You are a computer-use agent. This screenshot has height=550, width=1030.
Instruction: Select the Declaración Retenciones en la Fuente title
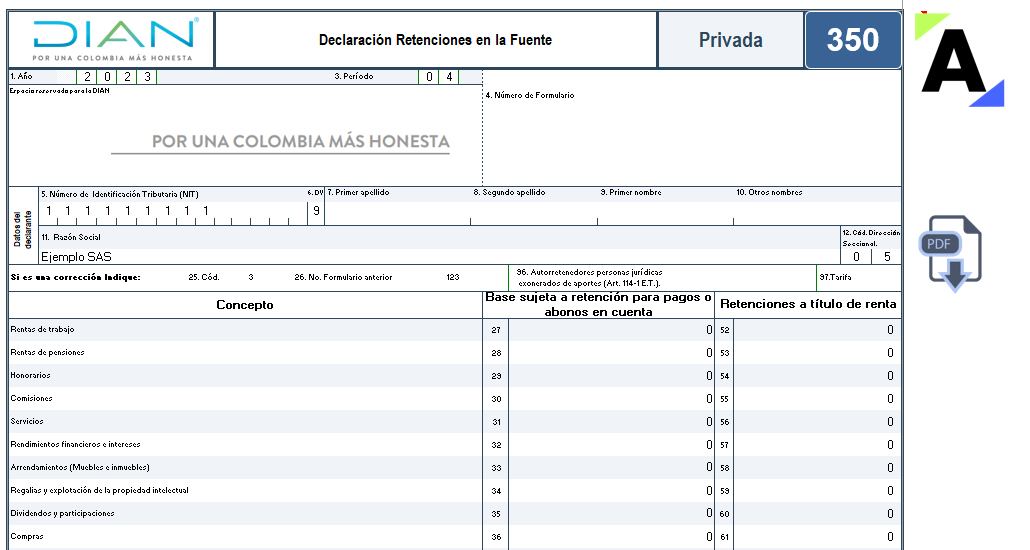(x=435, y=40)
